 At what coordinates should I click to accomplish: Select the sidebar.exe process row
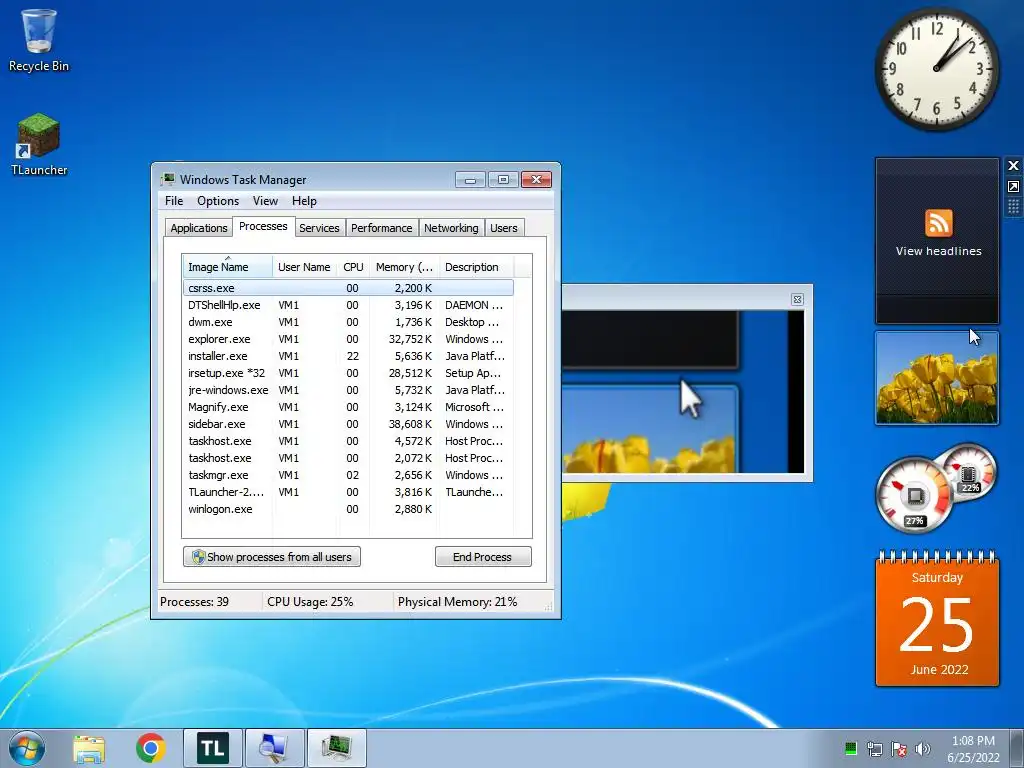348,424
